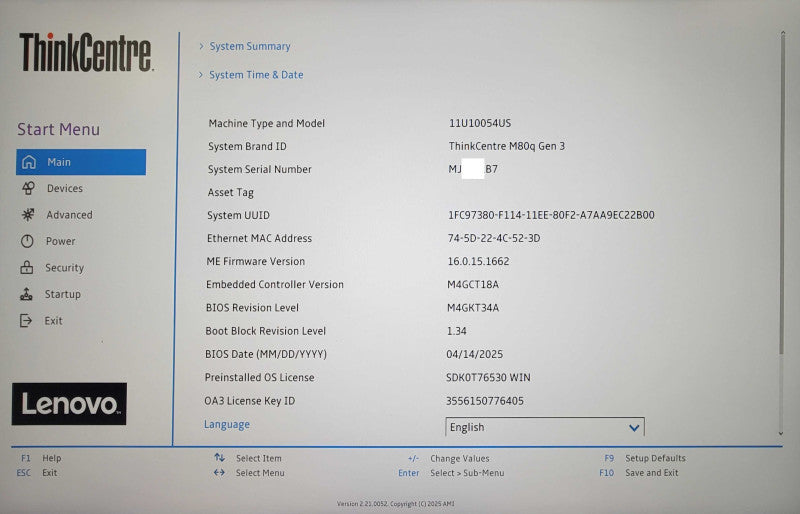The width and height of the screenshot is (800, 514).
Task: Click the F1 Help hint
Action: point(41,458)
